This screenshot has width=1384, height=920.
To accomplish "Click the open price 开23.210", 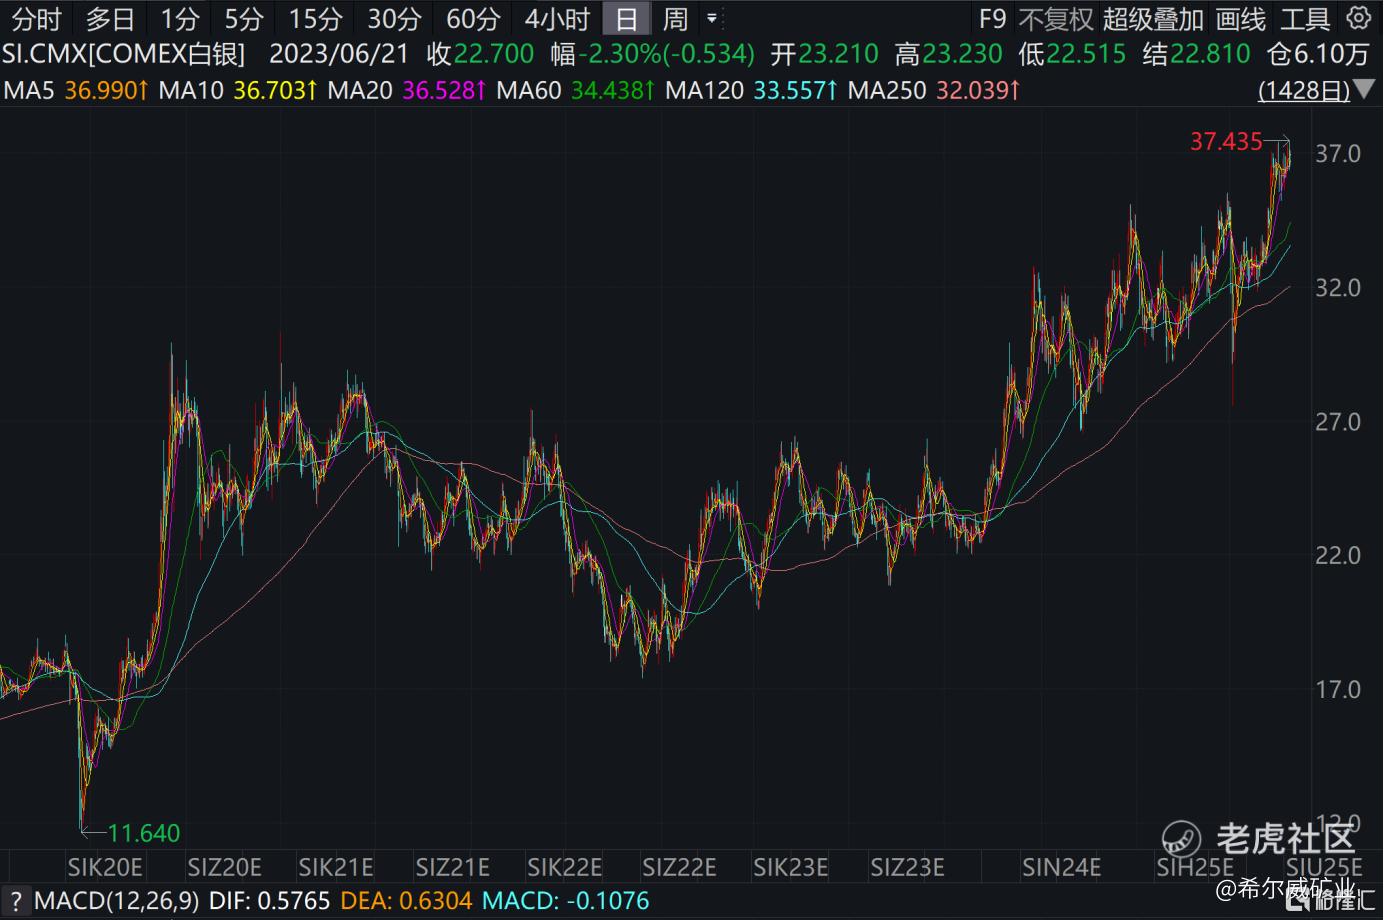I will 825,54.
